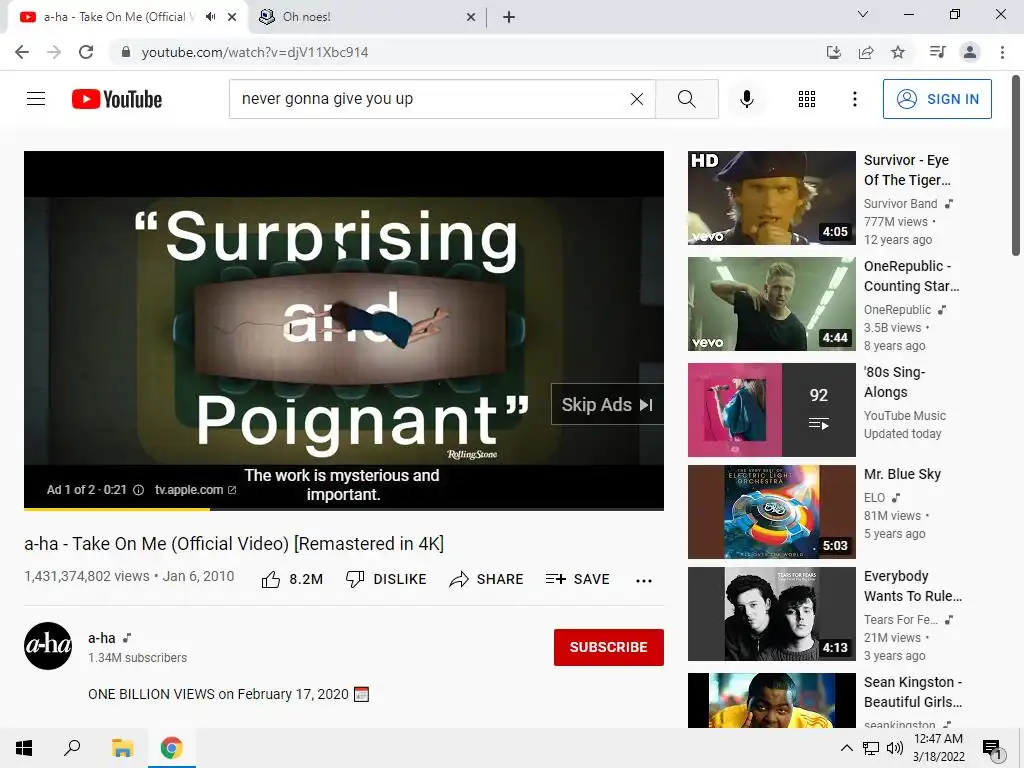This screenshot has width=1024, height=768.
Task: Click the Survivor Band channel name
Action: pyautogui.click(x=901, y=204)
